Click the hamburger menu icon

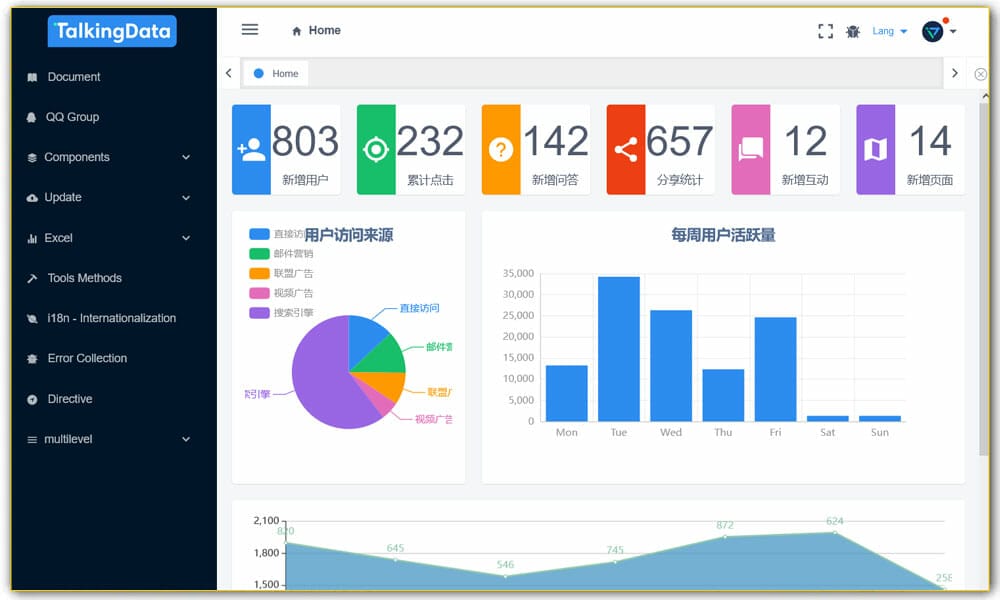tap(249, 29)
